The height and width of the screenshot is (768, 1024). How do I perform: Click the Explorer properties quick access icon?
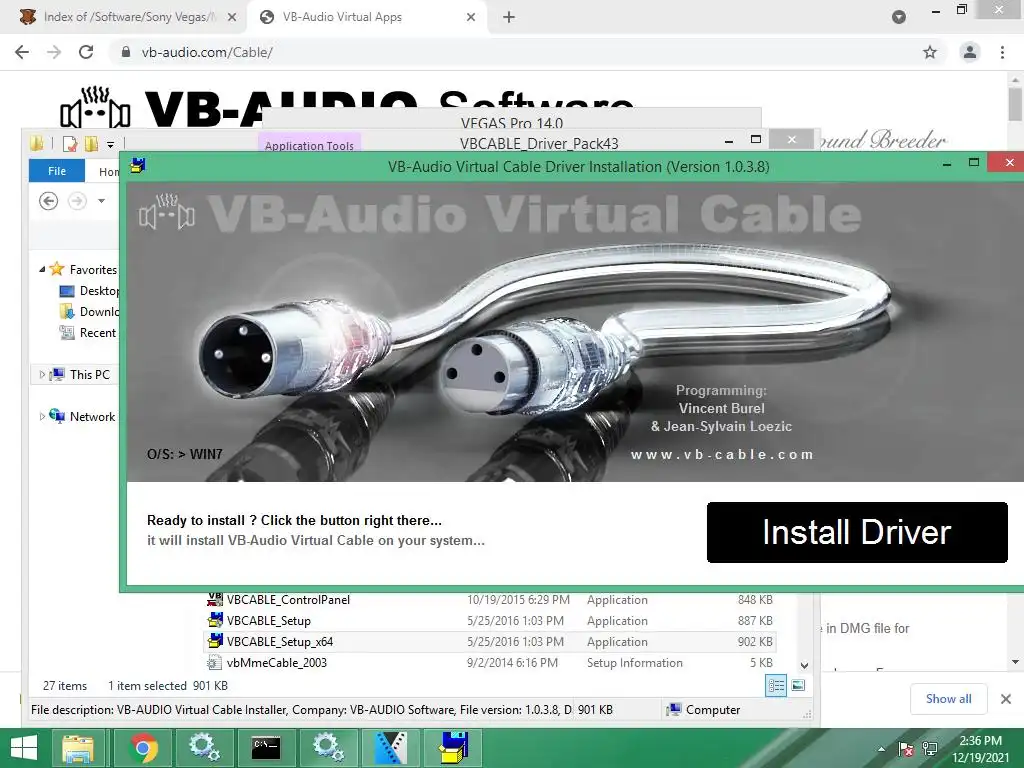pyautogui.click(x=70, y=144)
